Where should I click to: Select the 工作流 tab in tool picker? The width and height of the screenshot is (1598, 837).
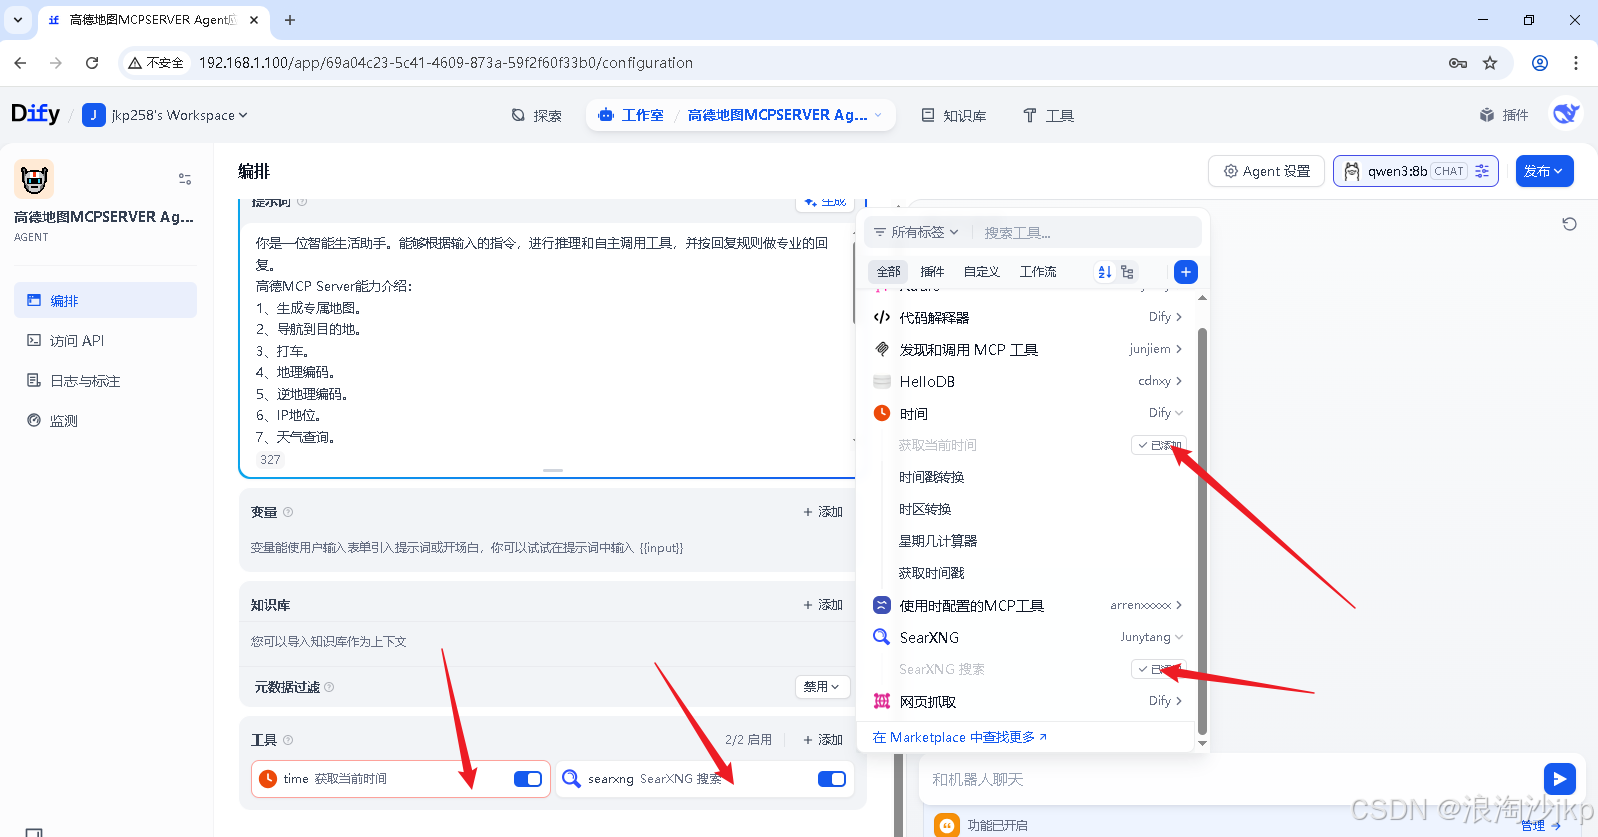1038,272
